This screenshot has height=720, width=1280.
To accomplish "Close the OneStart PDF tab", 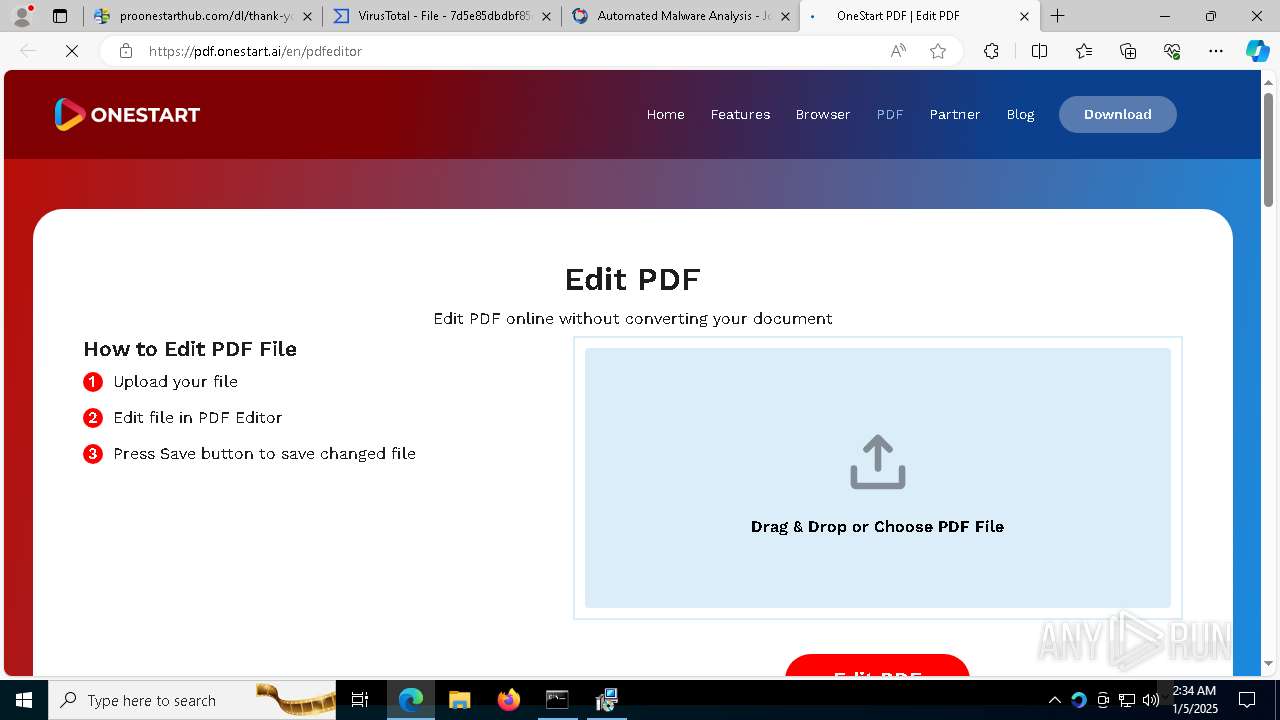I will tap(1024, 16).
